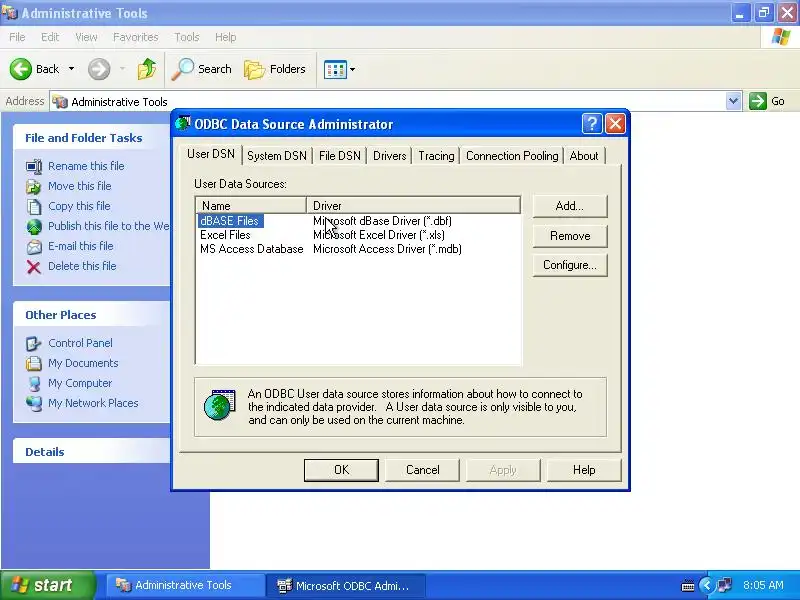This screenshot has height=600, width=800.
Task: Click the My Network Places icon
Action: point(34,404)
